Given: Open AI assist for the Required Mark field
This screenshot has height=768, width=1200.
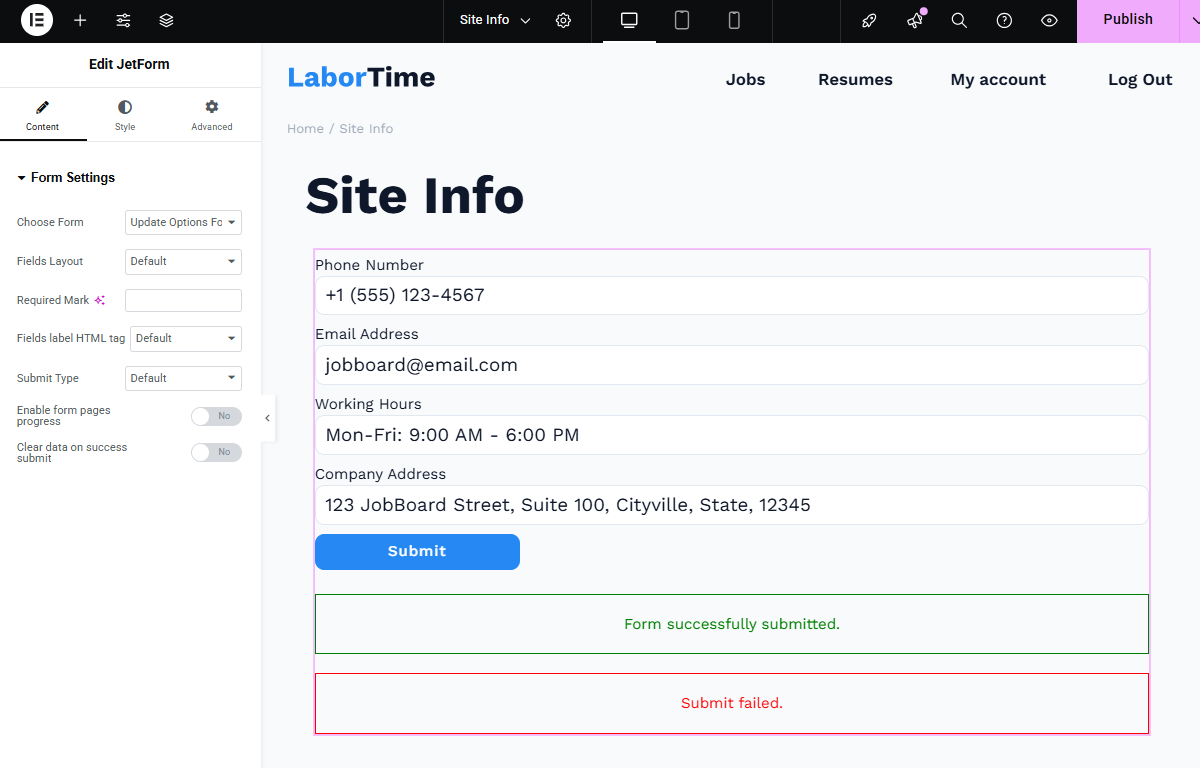Looking at the screenshot, I should 97,299.
